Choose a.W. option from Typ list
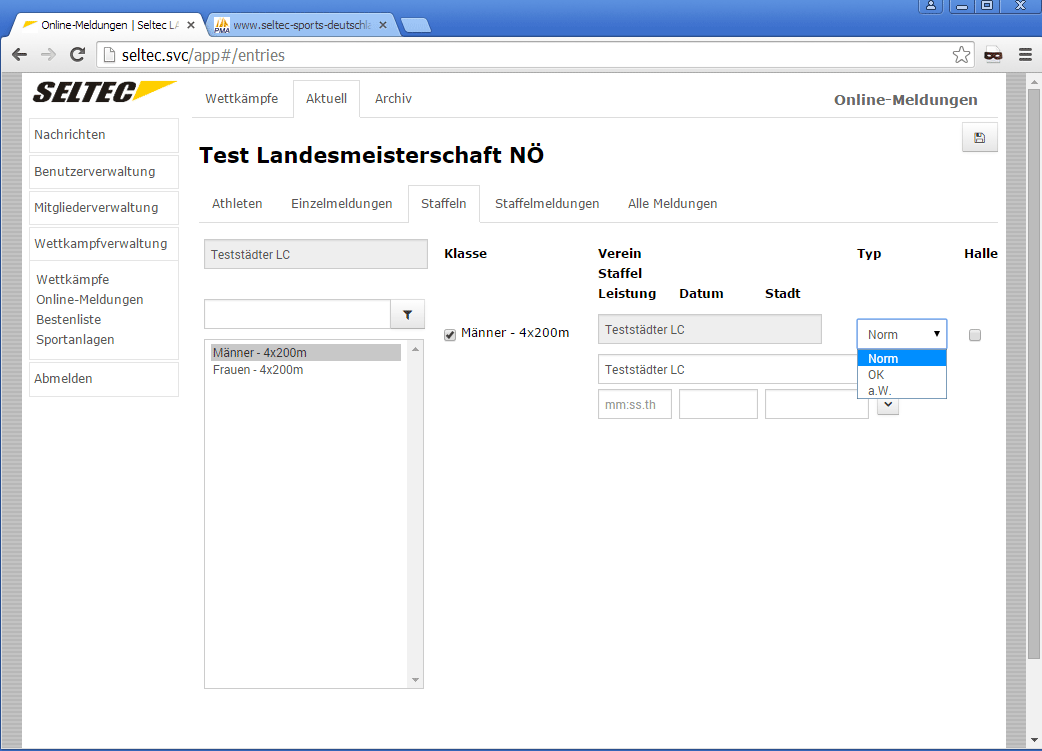Image resolution: width=1042 pixels, height=751 pixels. pos(879,390)
